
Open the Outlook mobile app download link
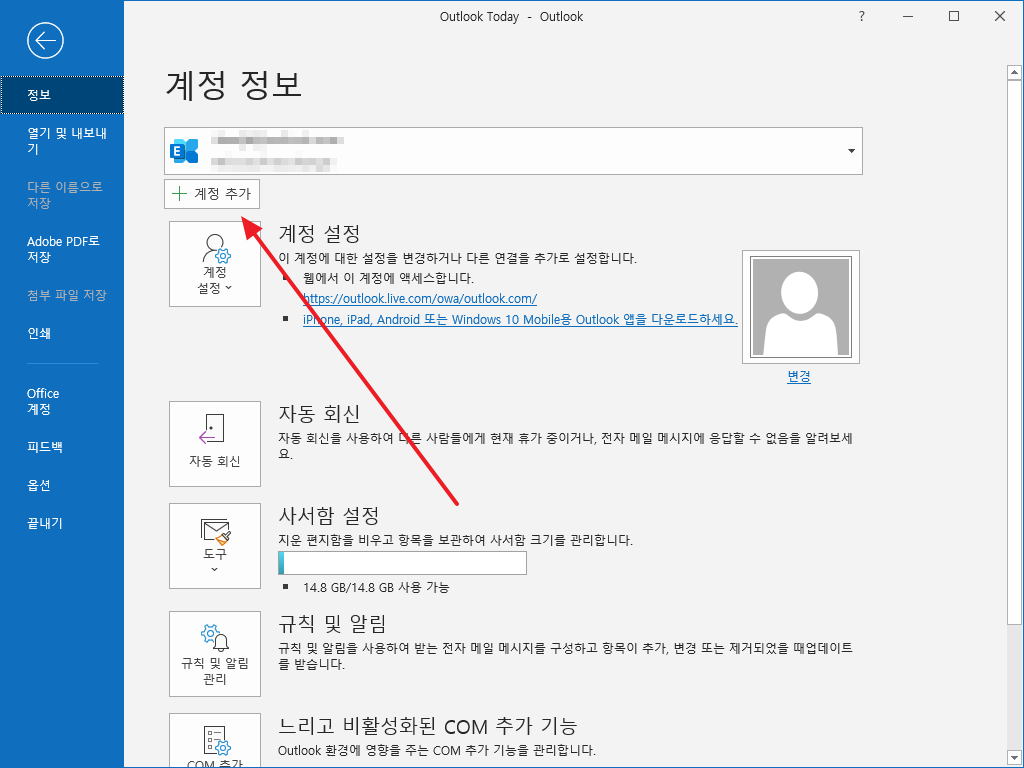pyautogui.click(x=520, y=319)
